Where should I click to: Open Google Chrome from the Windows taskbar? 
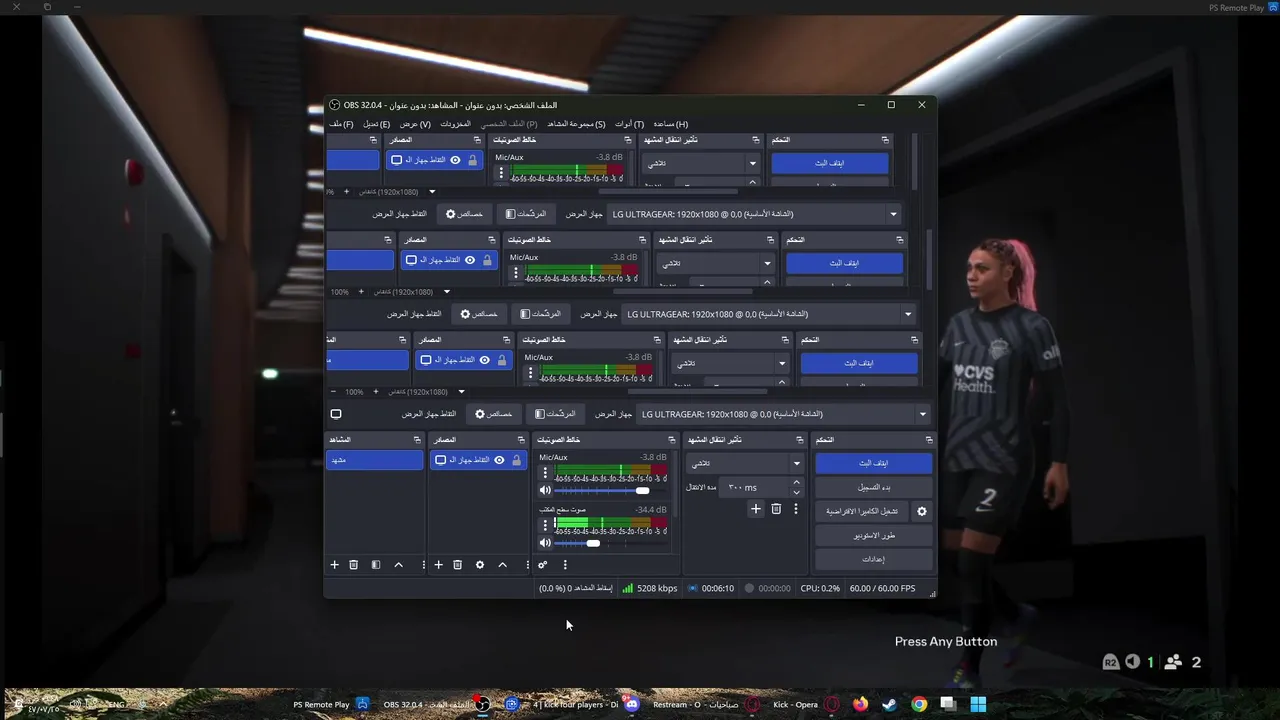[919, 704]
